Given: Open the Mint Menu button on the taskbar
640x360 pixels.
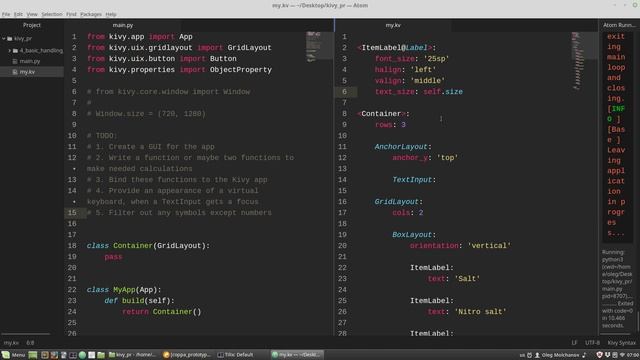Looking at the screenshot, I should [13, 355].
